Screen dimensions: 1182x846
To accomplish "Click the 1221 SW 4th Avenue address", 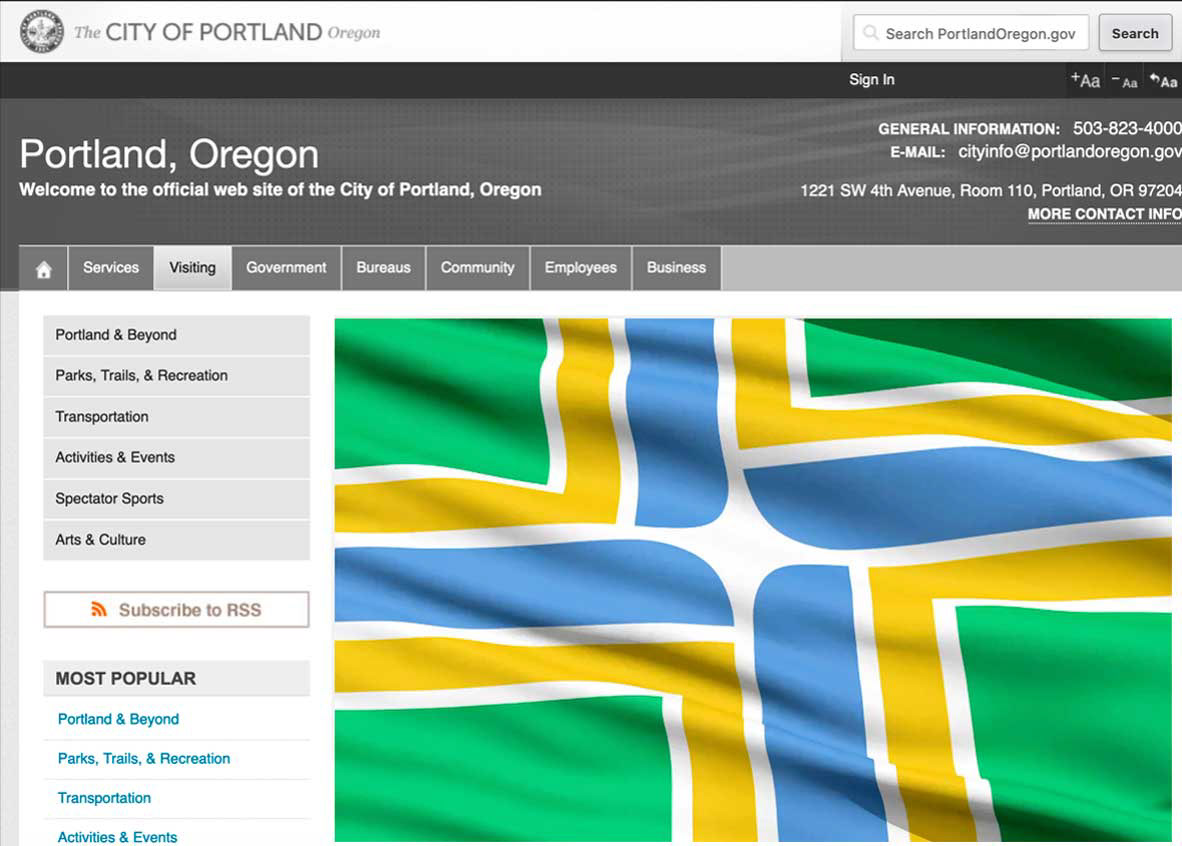I will coord(991,191).
